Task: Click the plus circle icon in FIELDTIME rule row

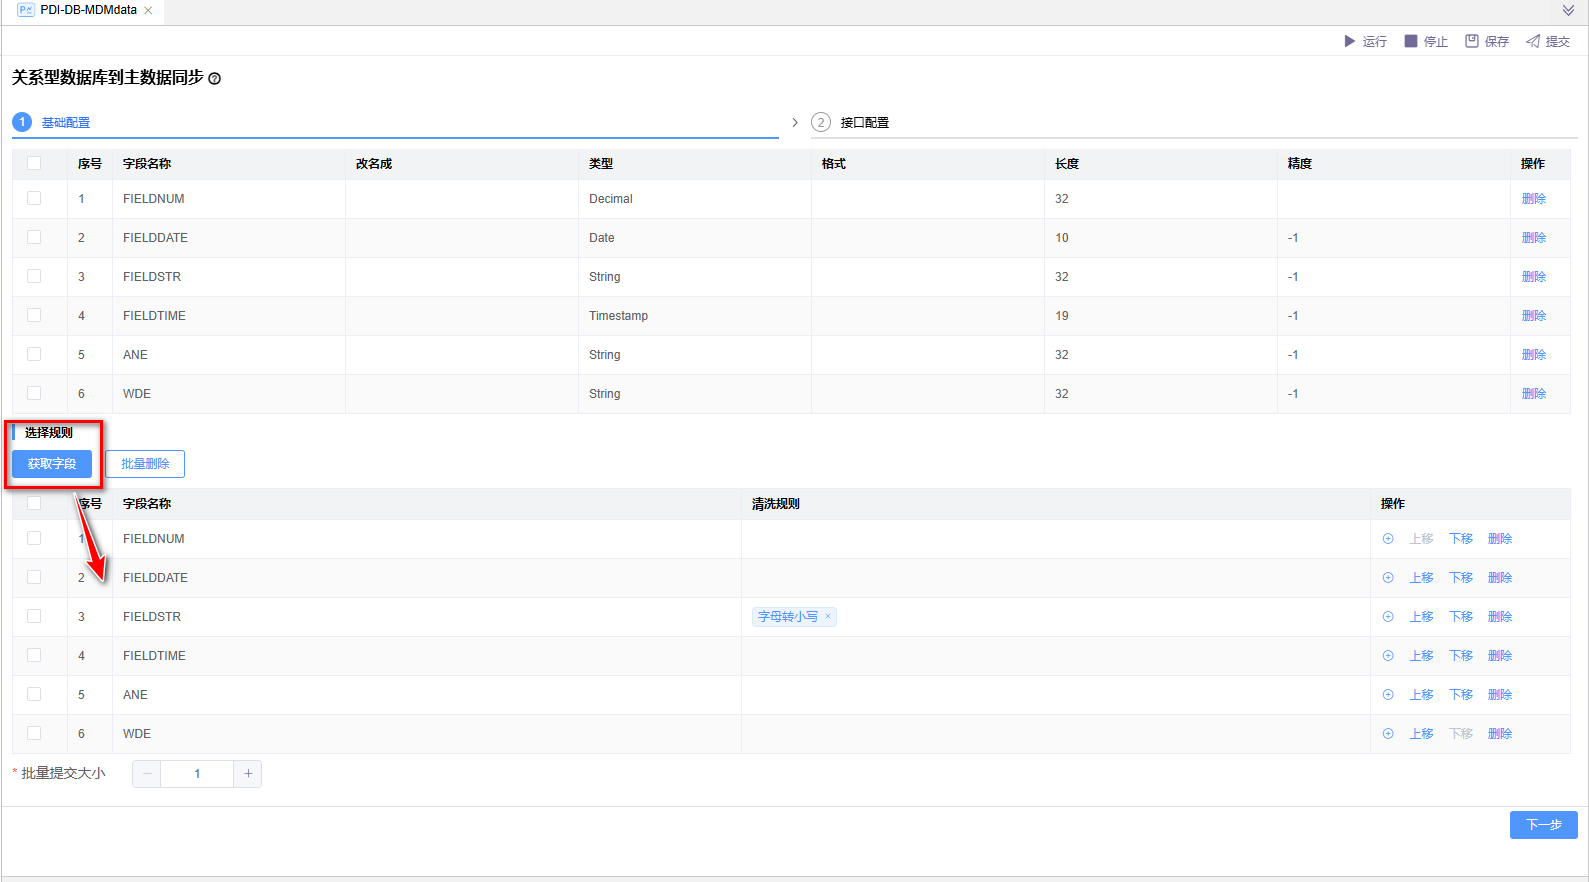Action: [1388, 656]
